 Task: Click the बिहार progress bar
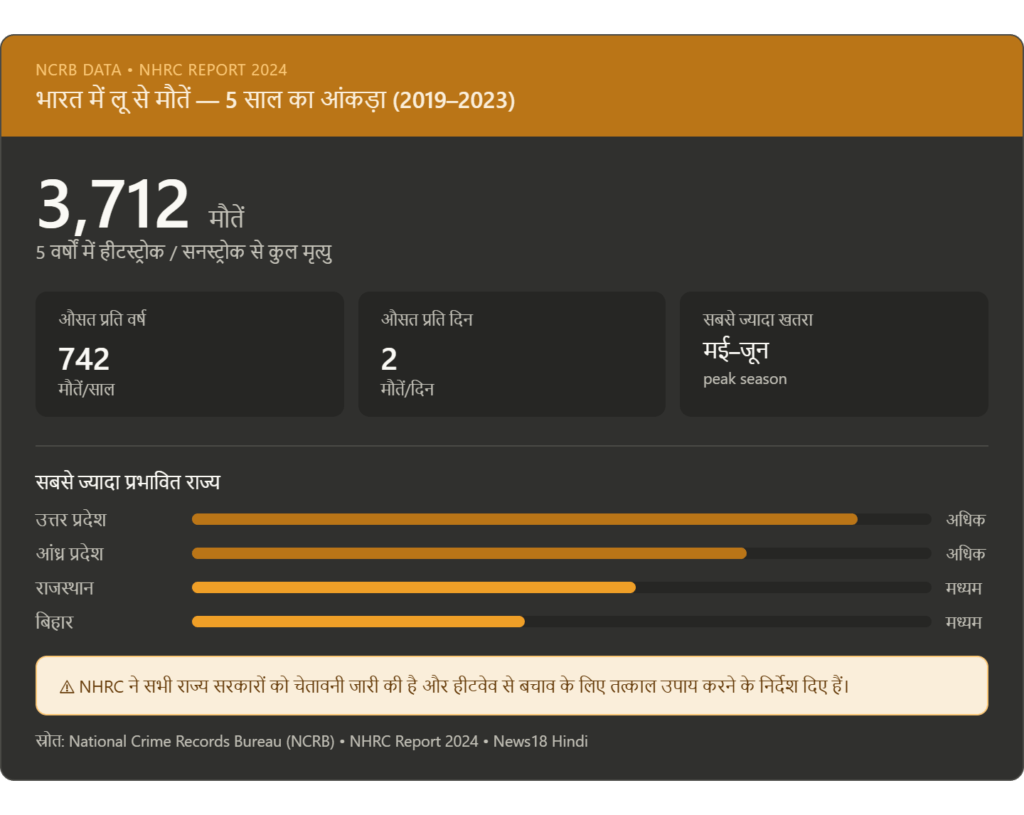(x=560, y=621)
